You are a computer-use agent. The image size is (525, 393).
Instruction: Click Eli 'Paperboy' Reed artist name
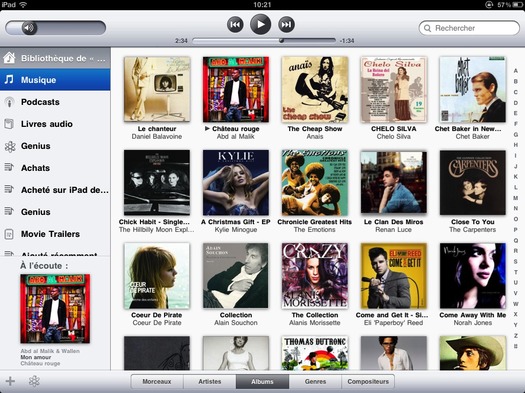[x=394, y=323]
